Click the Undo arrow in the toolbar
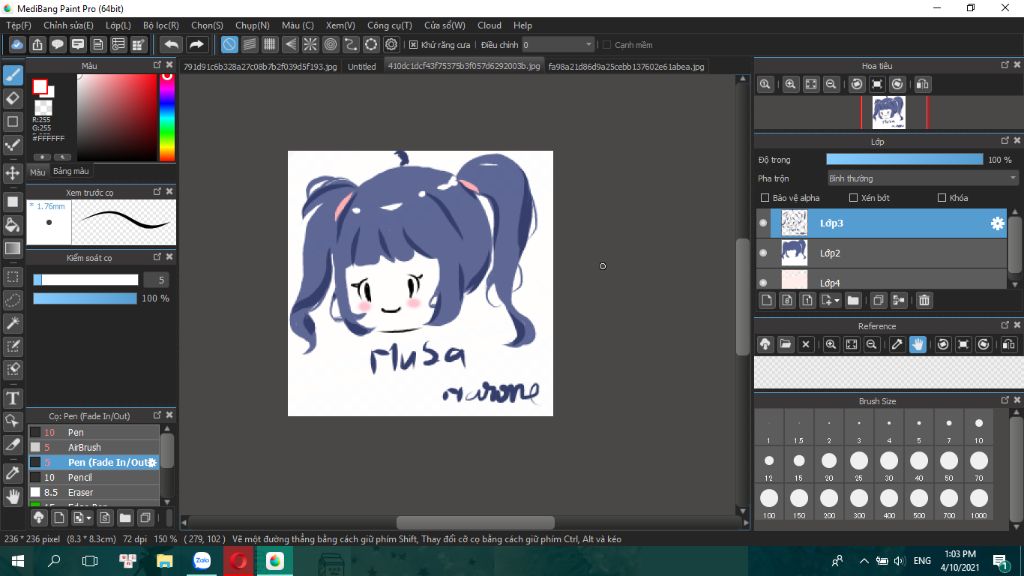Image resolution: width=1024 pixels, height=576 pixels. [x=171, y=44]
